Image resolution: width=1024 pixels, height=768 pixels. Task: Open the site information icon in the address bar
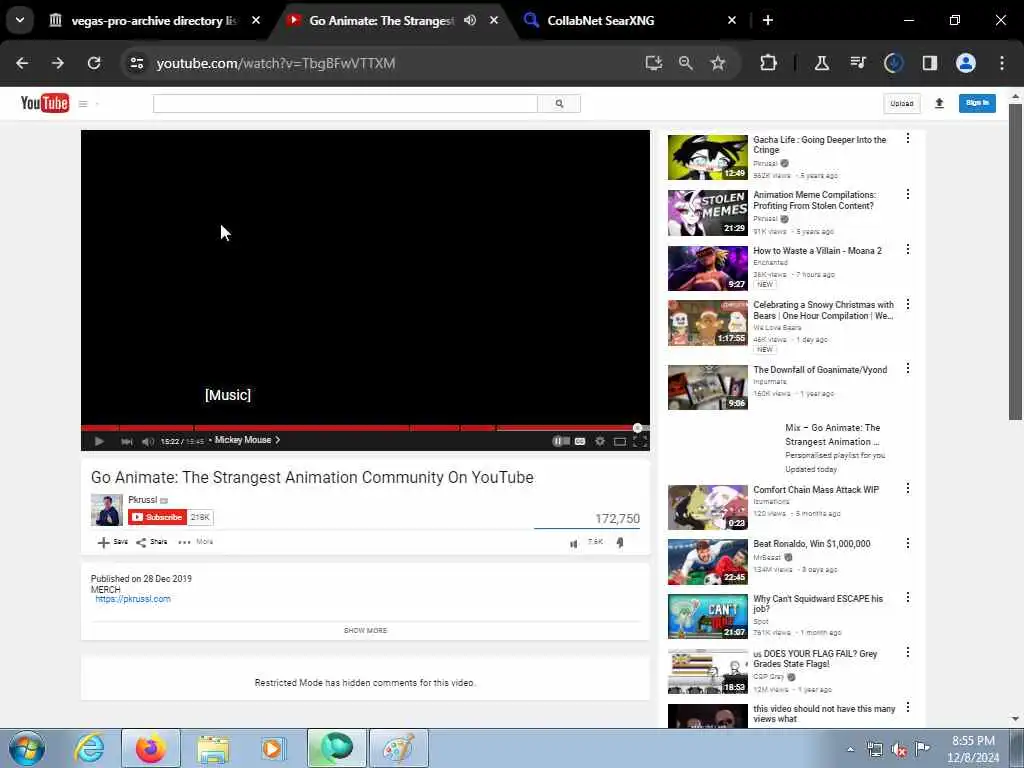pos(136,63)
